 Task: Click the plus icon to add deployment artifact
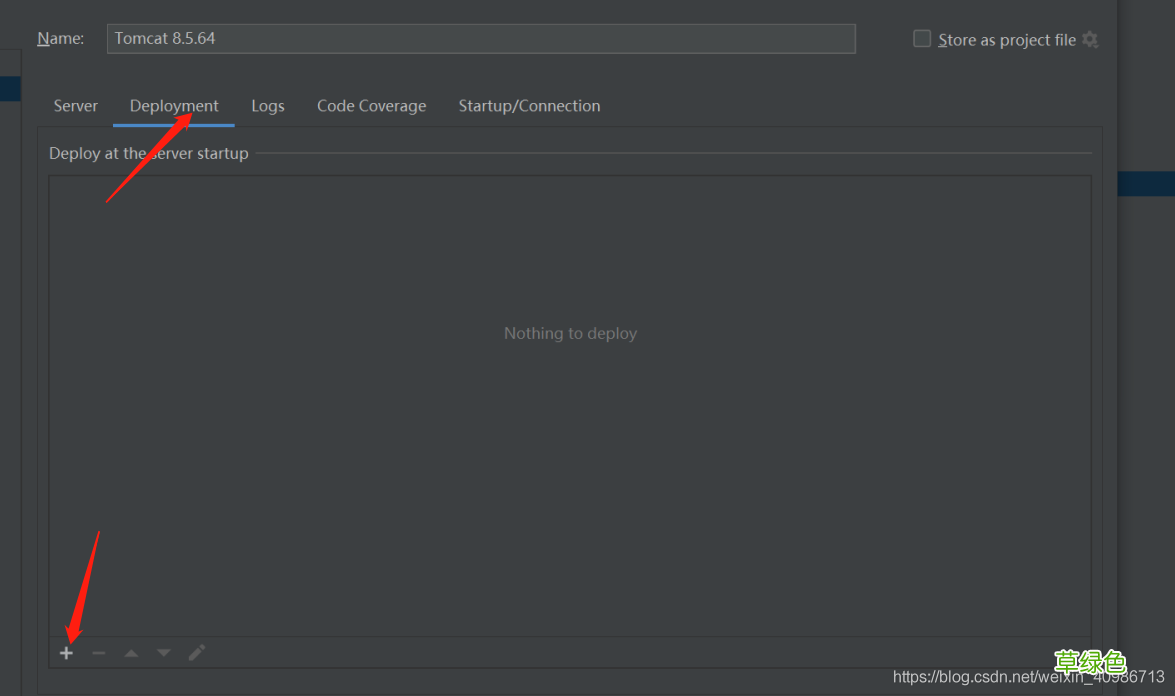pos(67,653)
